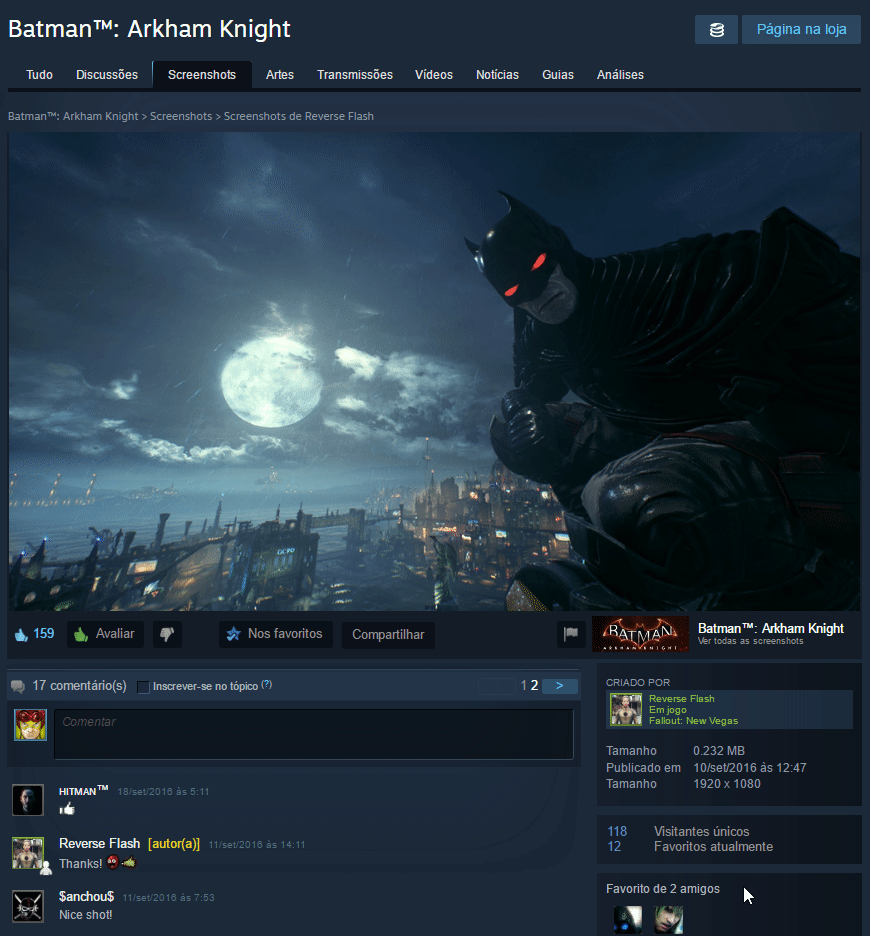
Task: Click the blue thumbs-up count icon showing 159
Action: (21, 634)
